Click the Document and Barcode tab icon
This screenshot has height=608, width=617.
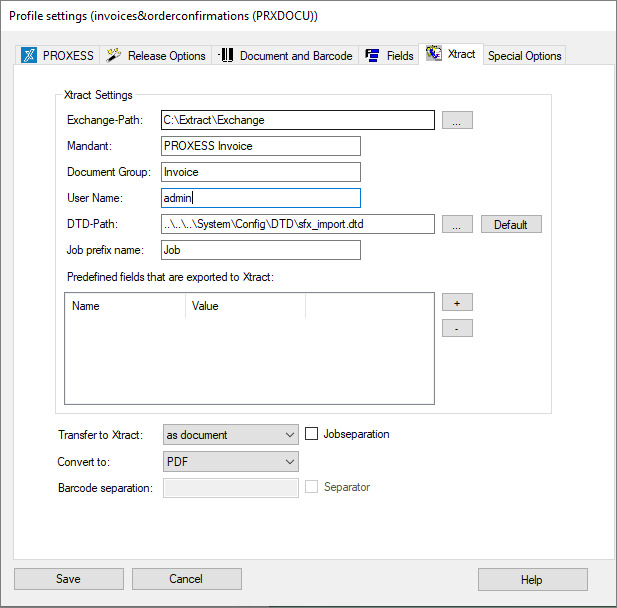226,55
